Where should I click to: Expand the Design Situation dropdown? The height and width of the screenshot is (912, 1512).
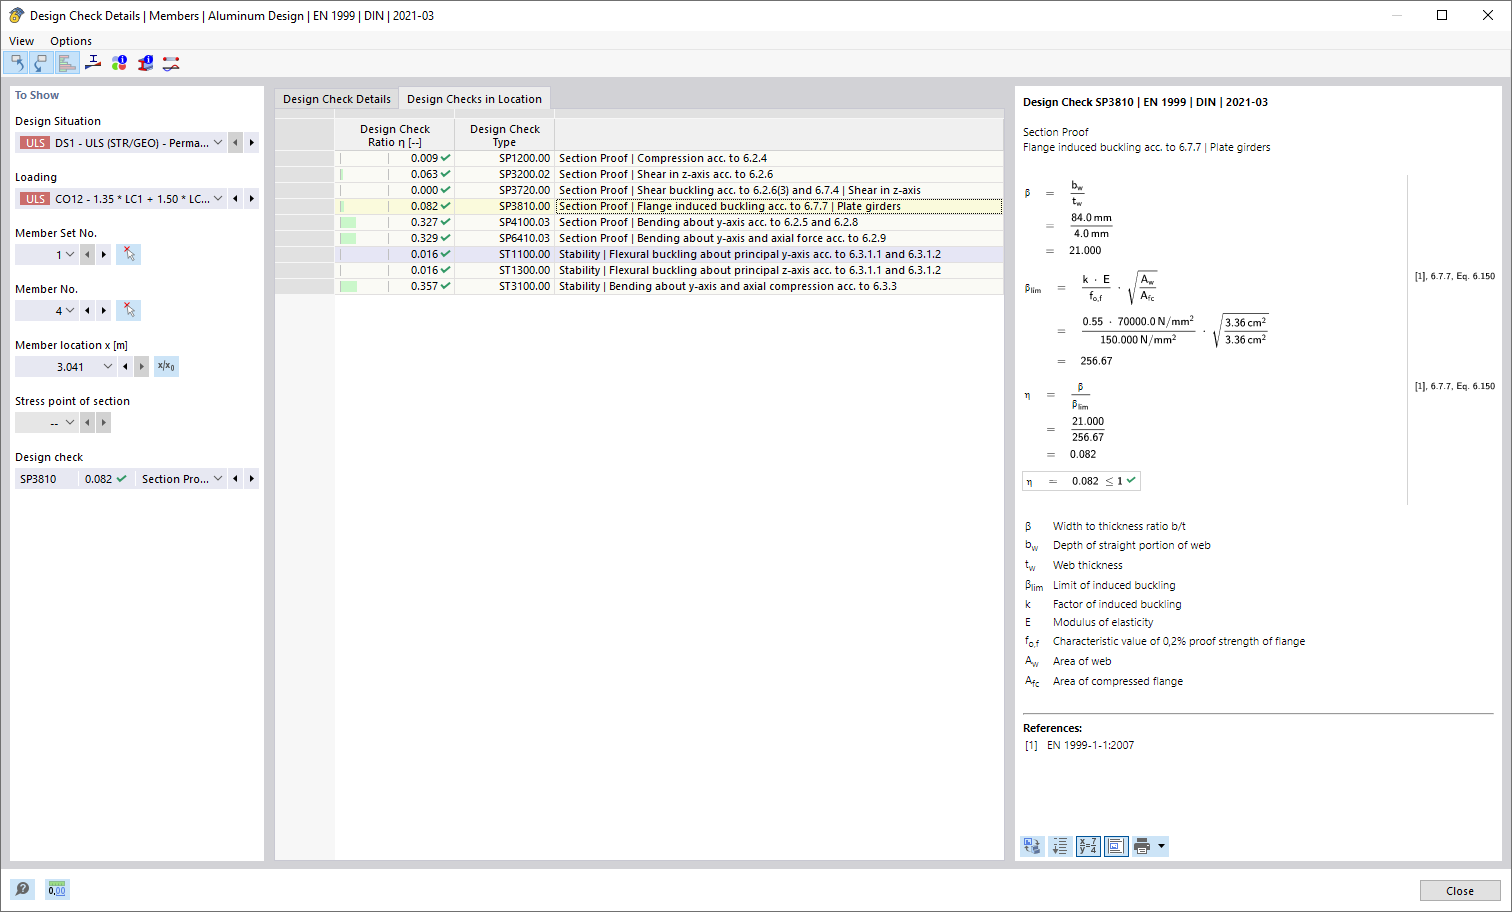click(x=218, y=143)
